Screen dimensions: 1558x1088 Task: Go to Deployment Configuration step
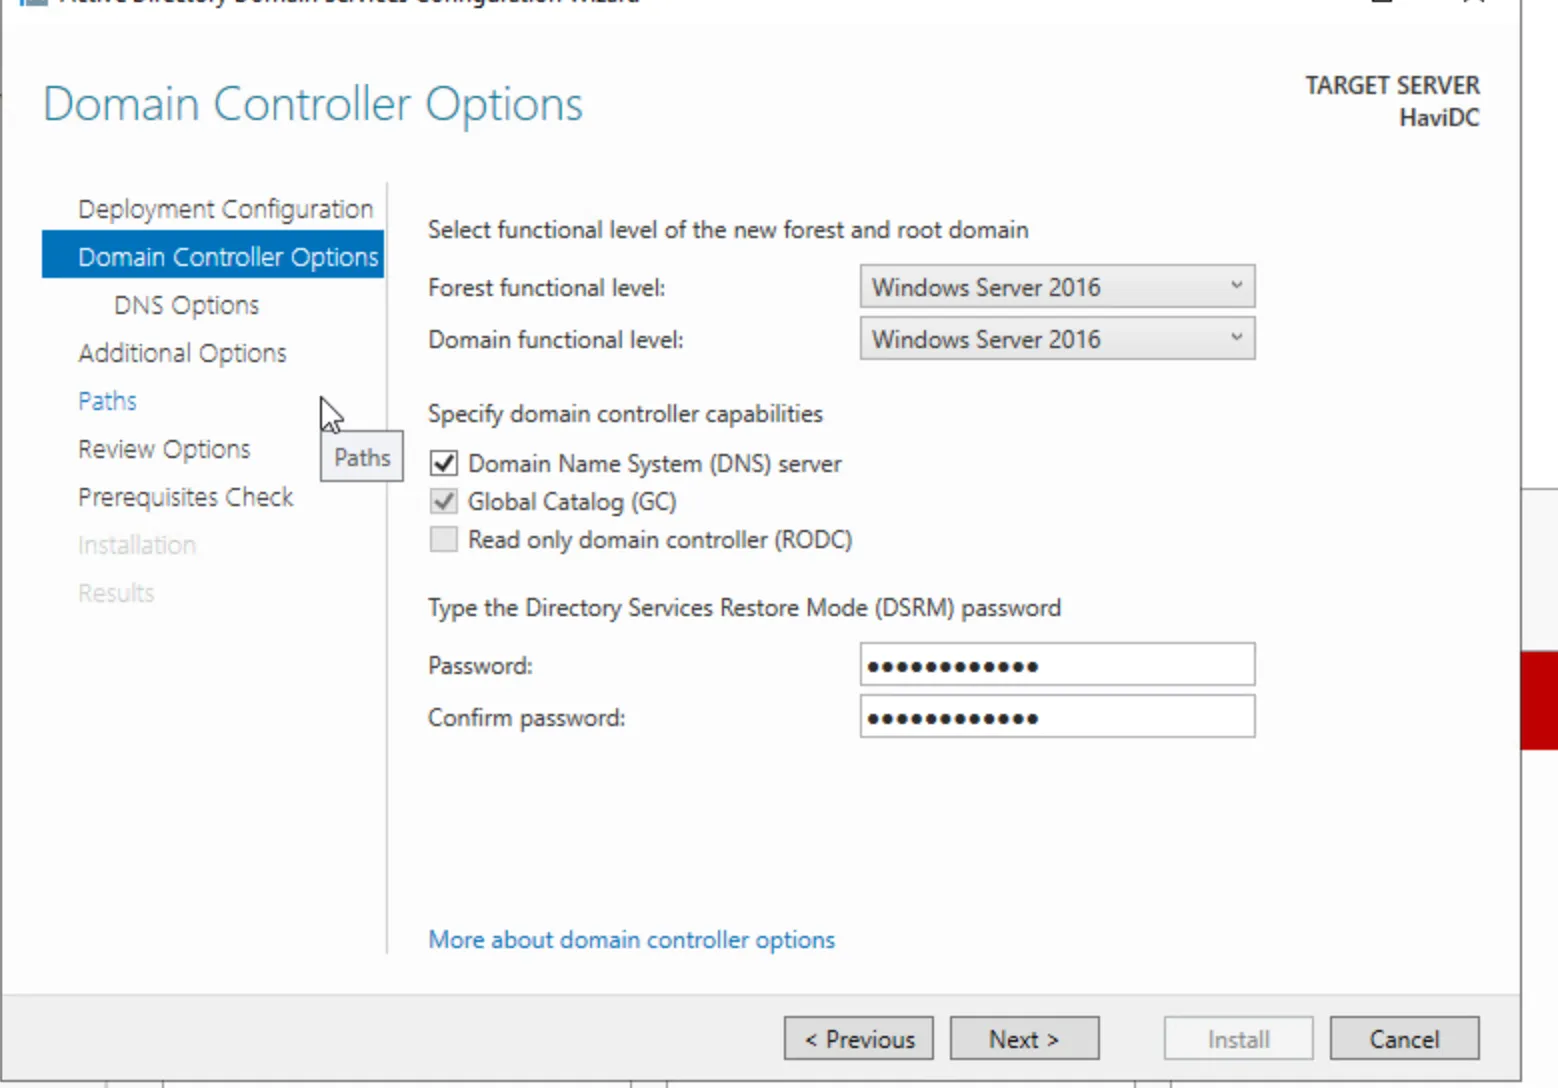(225, 209)
